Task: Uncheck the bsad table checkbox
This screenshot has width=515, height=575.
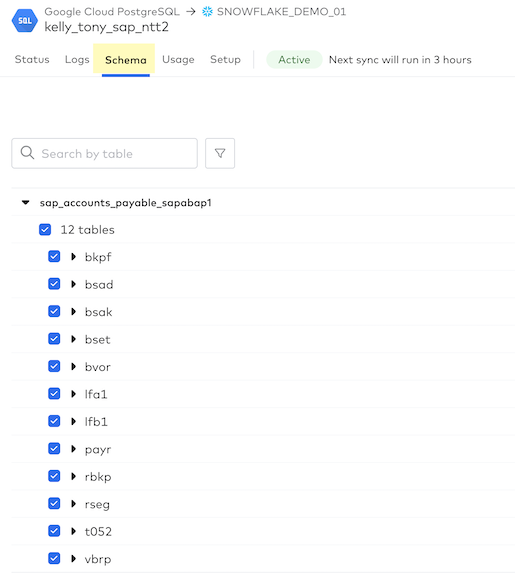Action: (54, 284)
